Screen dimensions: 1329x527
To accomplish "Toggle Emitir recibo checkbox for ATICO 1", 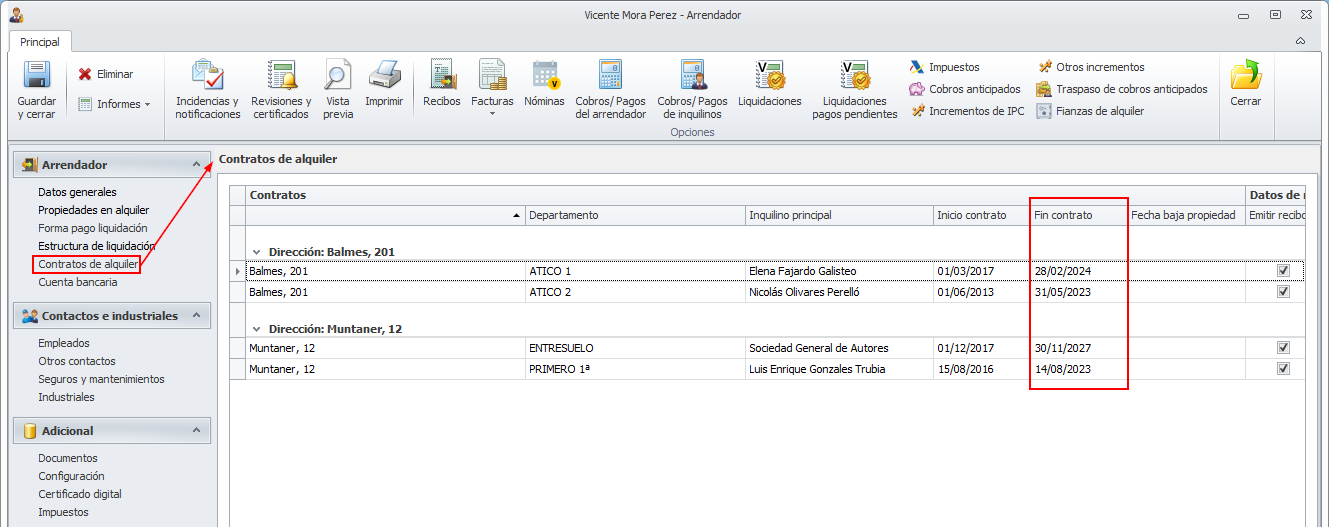I will pyautogui.click(x=1283, y=271).
